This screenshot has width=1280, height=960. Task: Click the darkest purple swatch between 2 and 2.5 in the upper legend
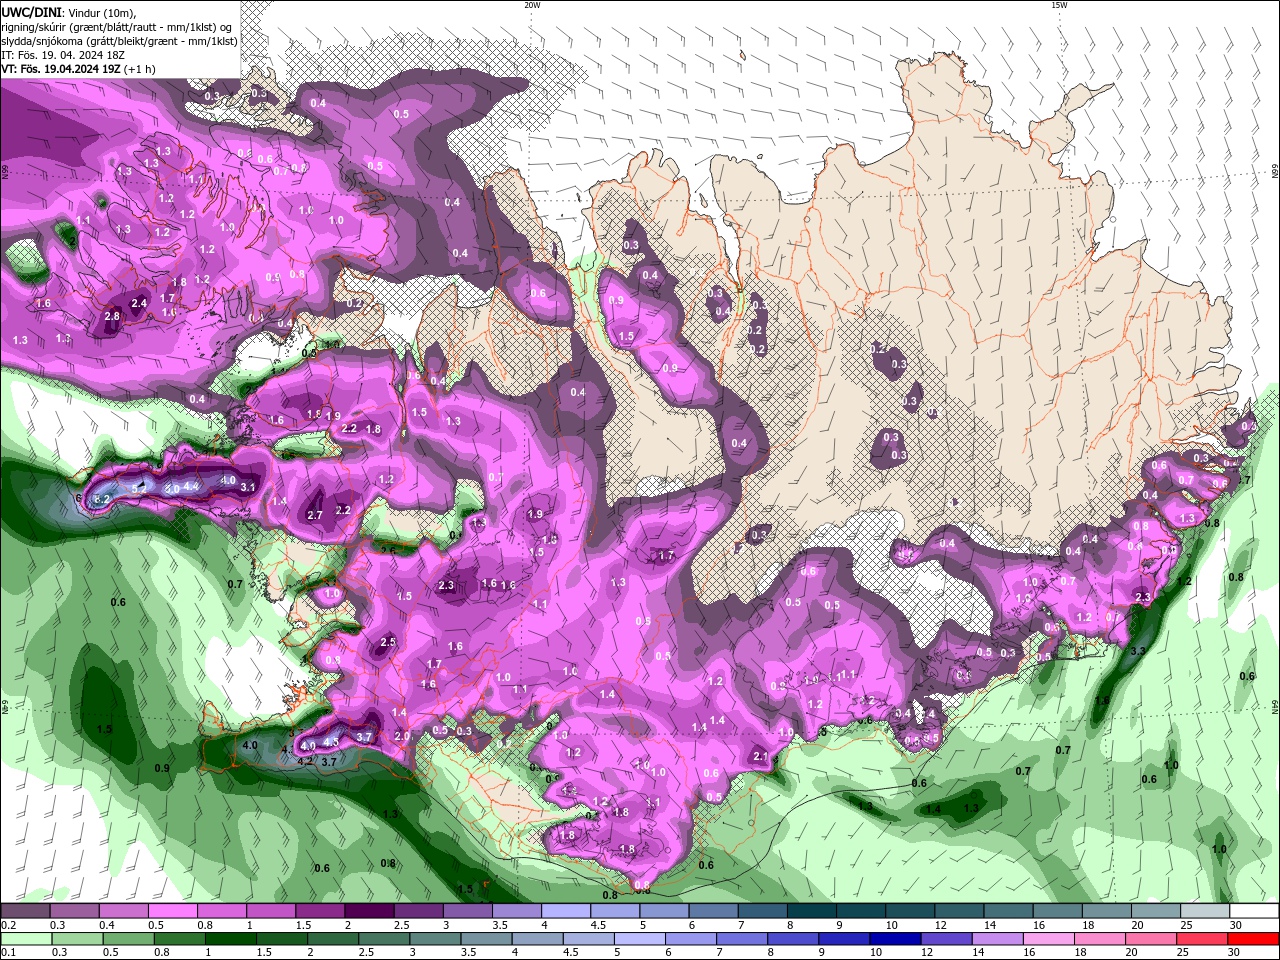click(x=368, y=911)
